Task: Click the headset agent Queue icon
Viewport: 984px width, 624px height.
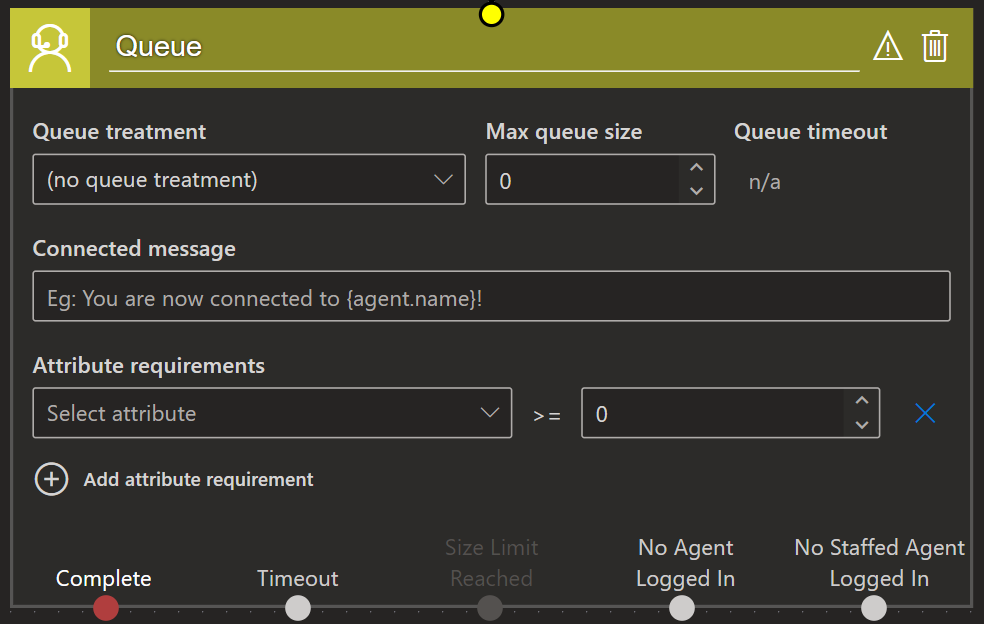Action: pyautogui.click(x=50, y=48)
